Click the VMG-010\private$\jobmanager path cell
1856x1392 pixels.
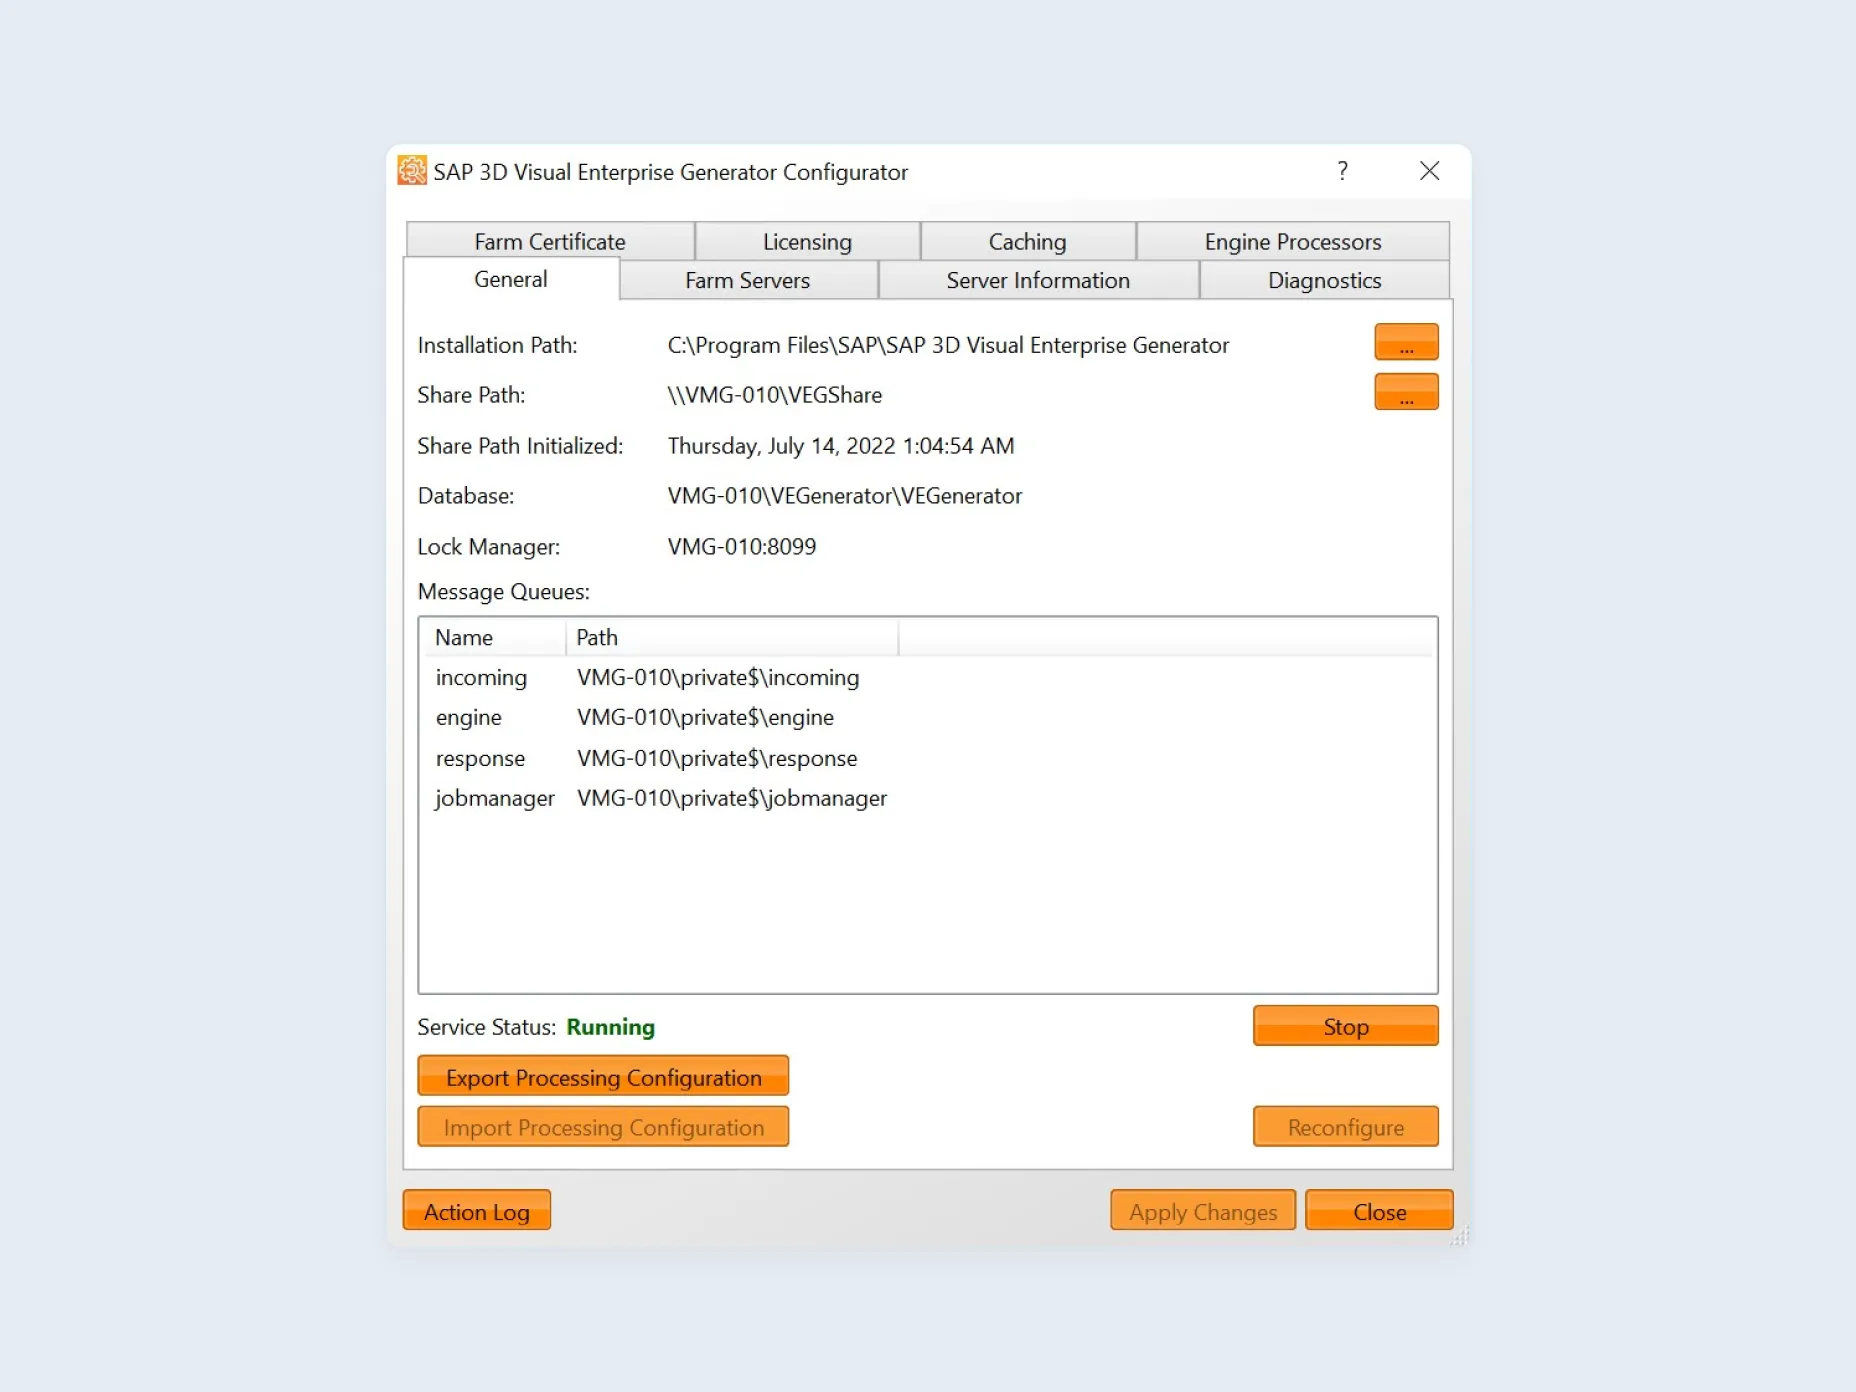point(732,798)
